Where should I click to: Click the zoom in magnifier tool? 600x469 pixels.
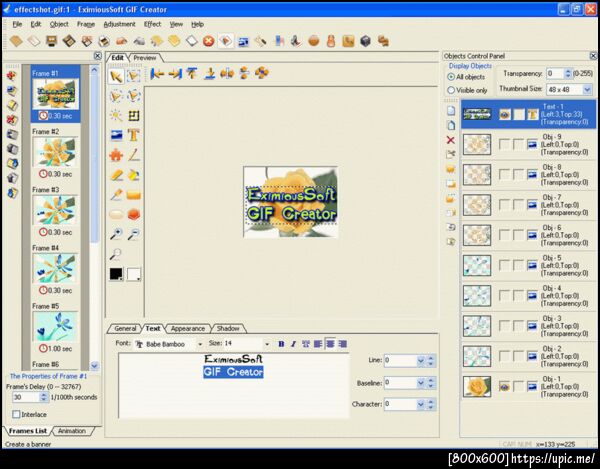tap(116, 234)
